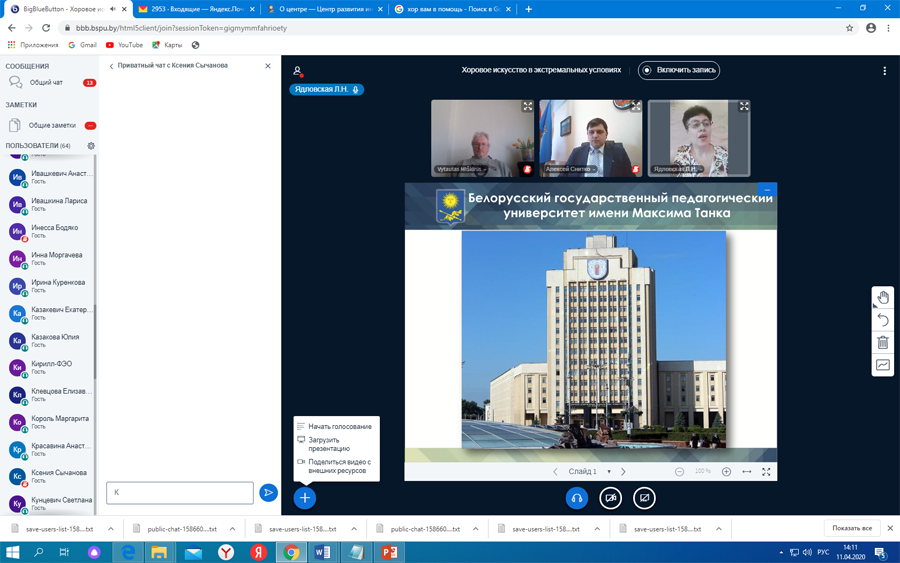This screenshot has height=563, width=900.
Task: Zoom in on the slide
Action: (x=726, y=471)
